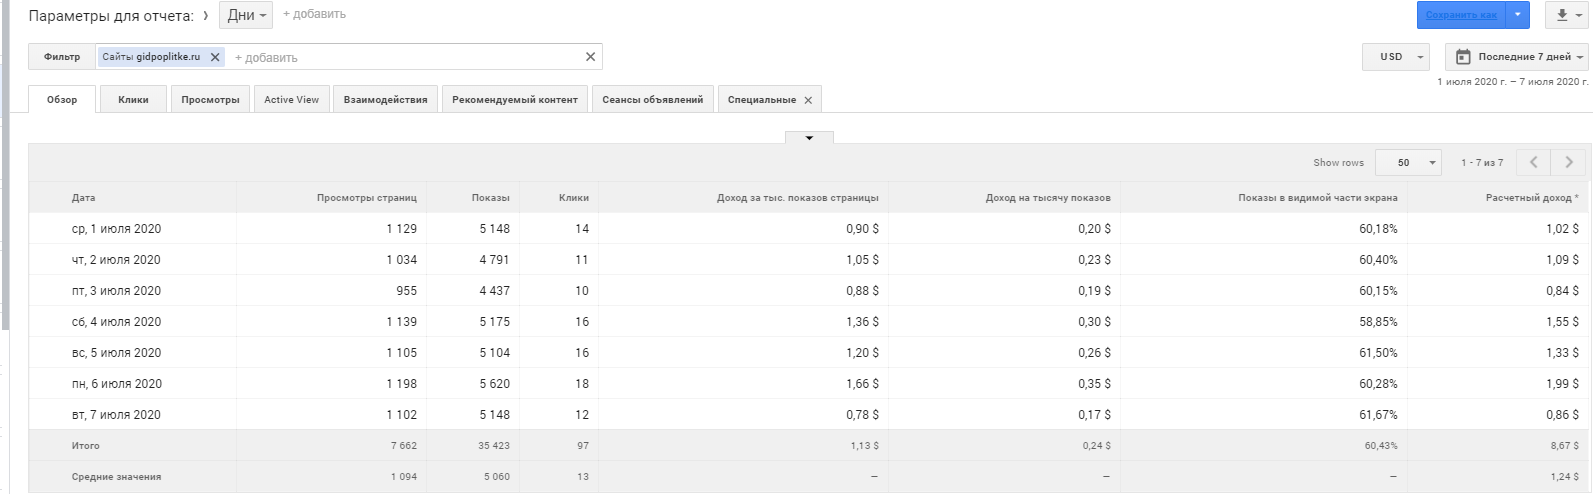
Task: Add a report parameter via + добавить
Action: (314, 14)
